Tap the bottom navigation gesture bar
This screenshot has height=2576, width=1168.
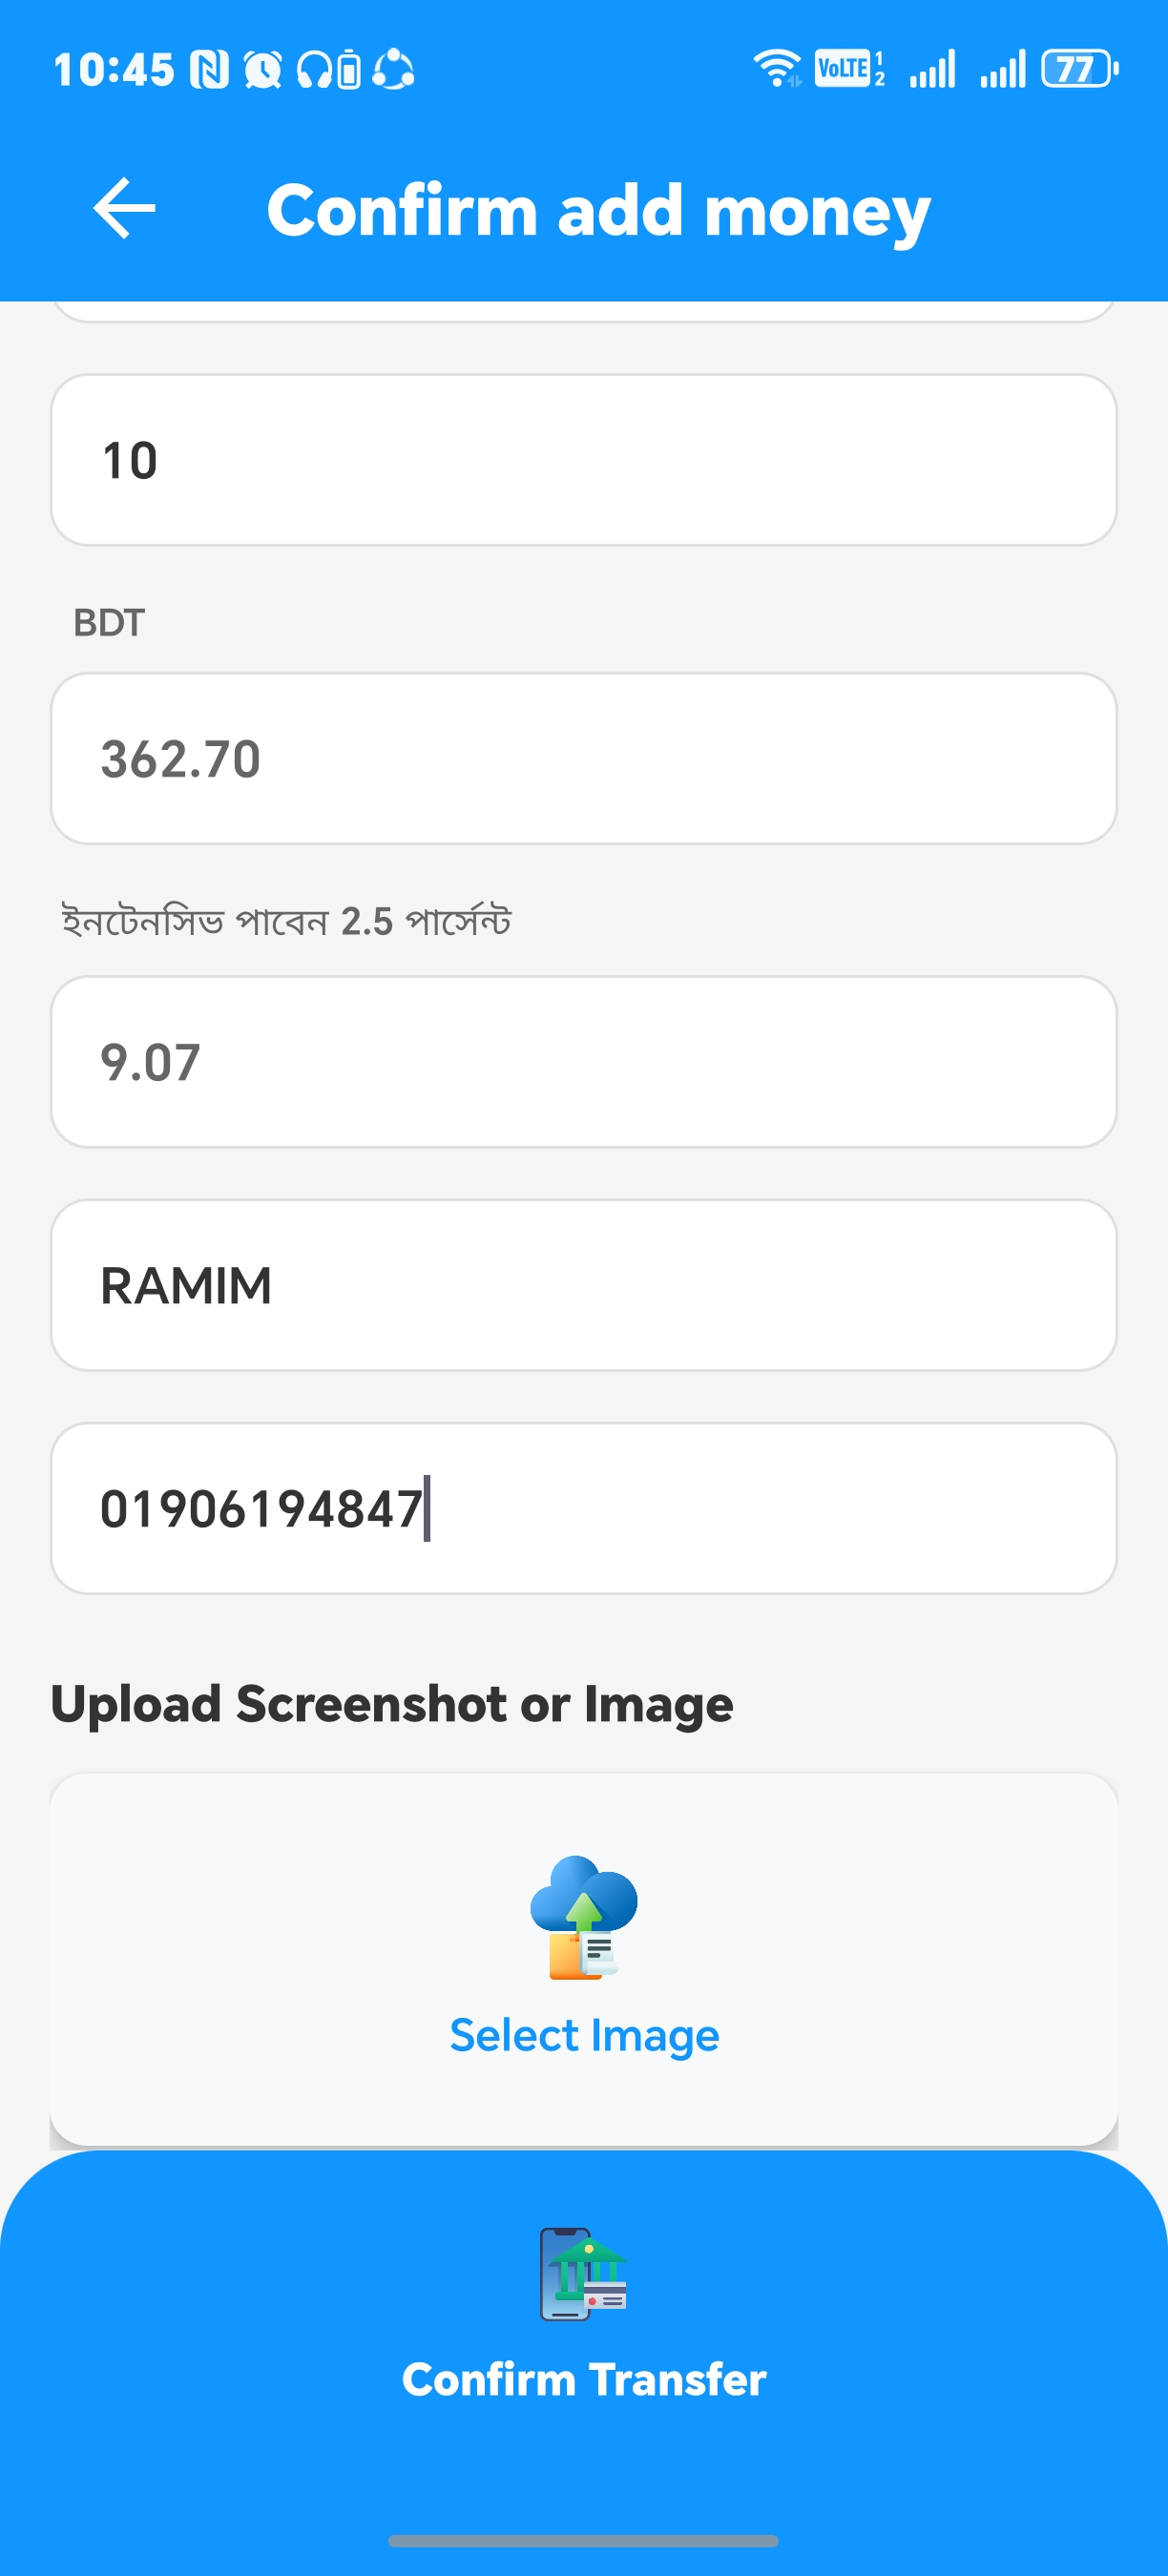coord(584,2540)
